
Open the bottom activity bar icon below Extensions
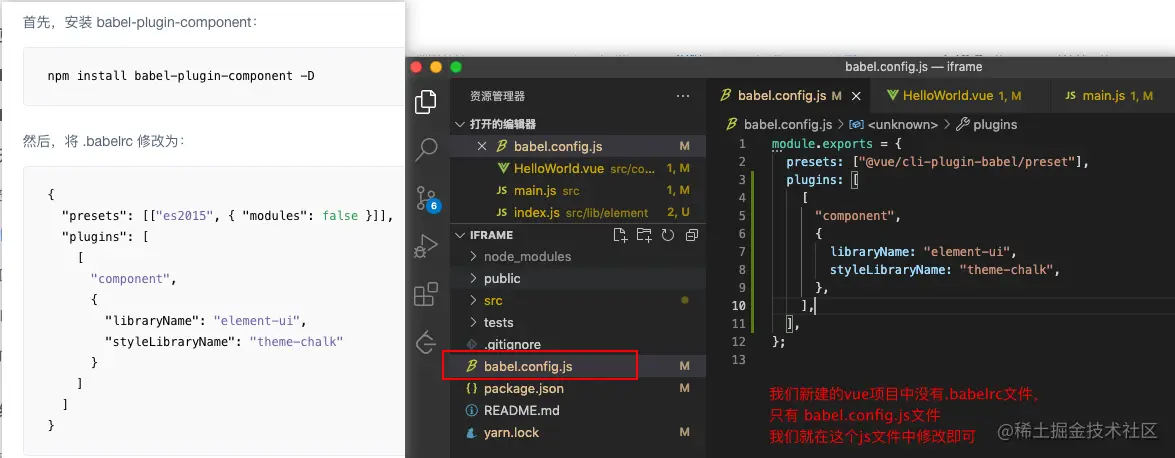tap(426, 342)
